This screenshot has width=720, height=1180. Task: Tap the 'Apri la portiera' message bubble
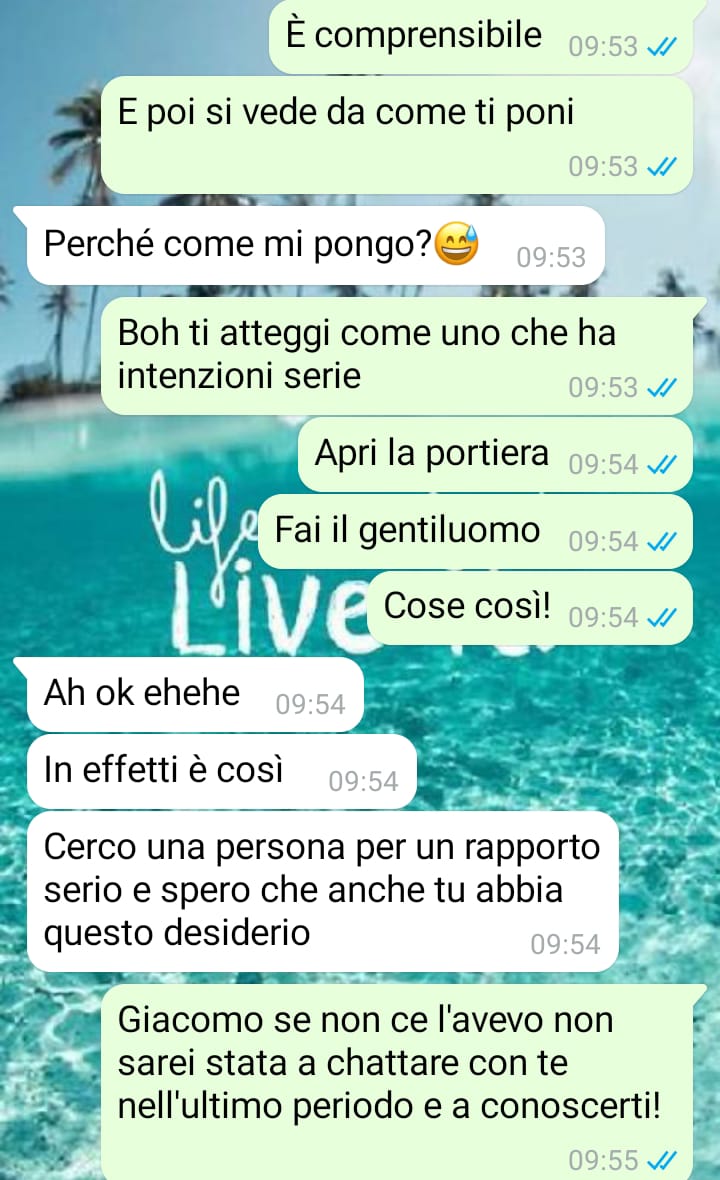point(496,455)
